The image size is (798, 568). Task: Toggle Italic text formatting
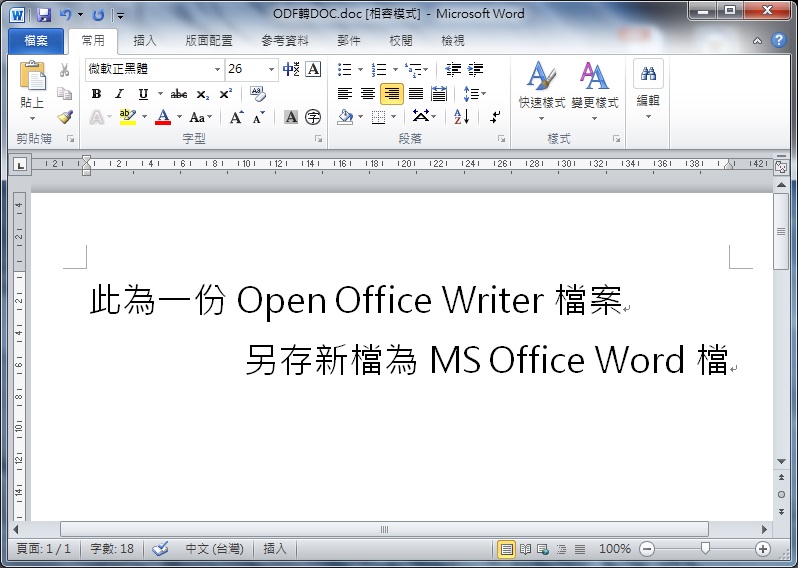click(x=120, y=94)
